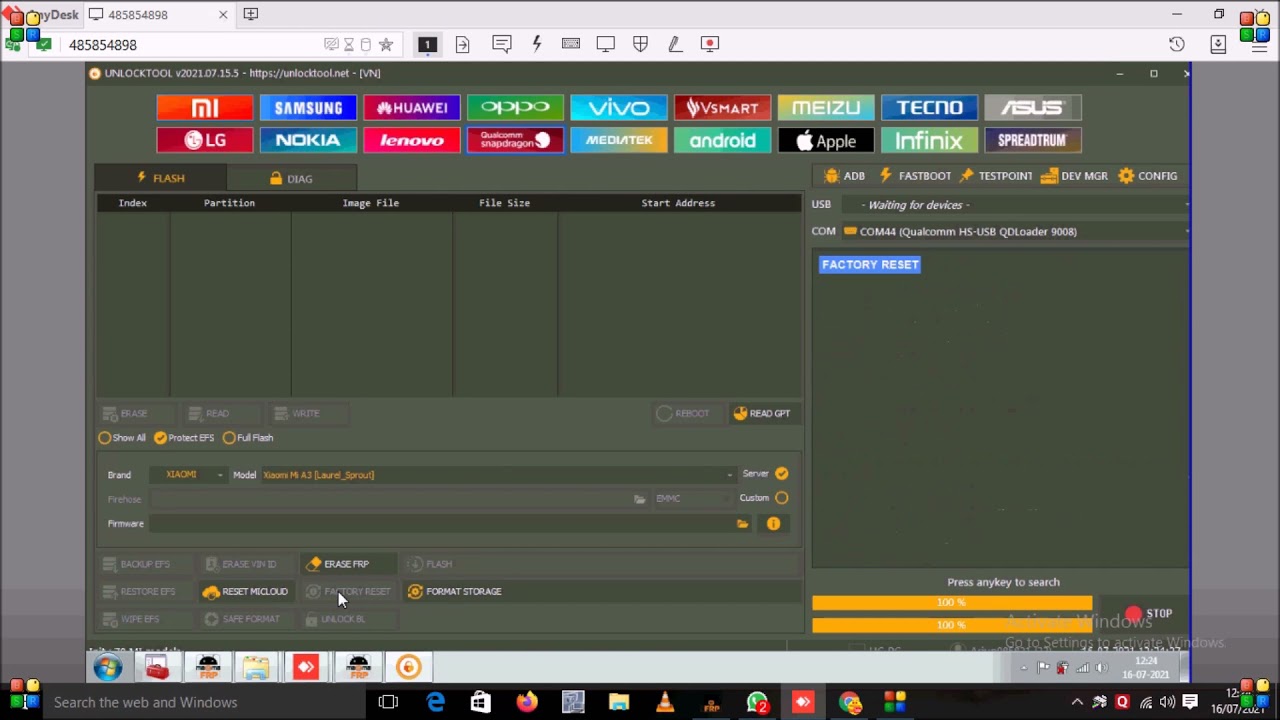1280x720 pixels.
Task: Select the Nokia brand logo
Action: pyautogui.click(x=308, y=140)
